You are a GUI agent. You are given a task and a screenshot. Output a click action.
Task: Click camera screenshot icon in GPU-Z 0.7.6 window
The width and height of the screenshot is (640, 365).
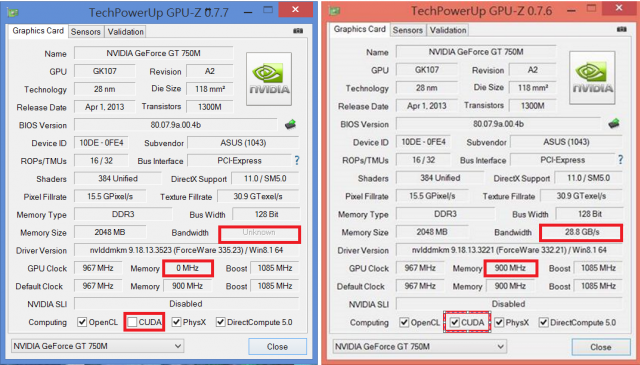pos(621,29)
